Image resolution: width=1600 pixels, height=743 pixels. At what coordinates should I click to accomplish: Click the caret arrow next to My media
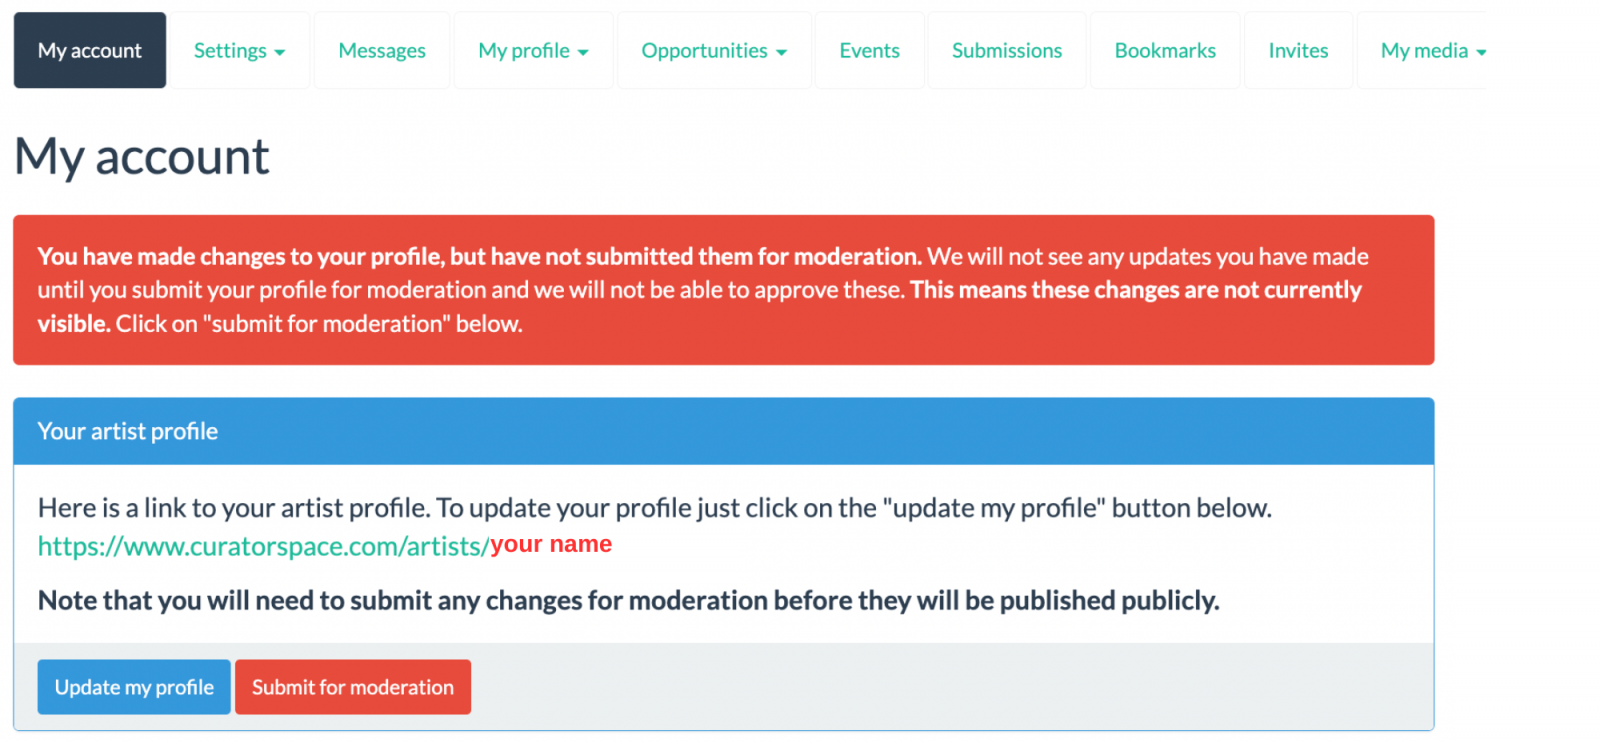tap(1481, 53)
